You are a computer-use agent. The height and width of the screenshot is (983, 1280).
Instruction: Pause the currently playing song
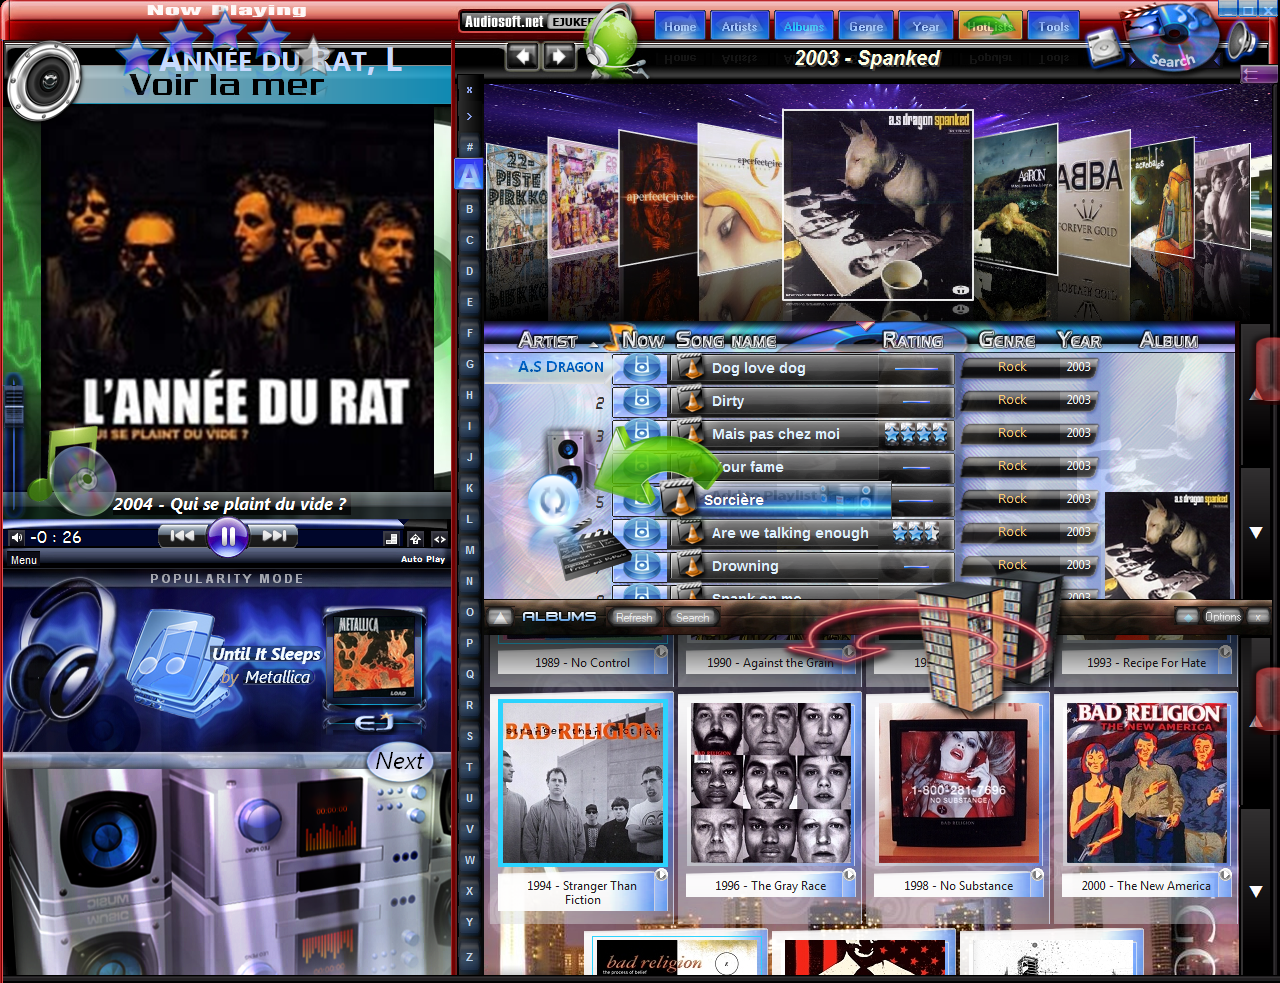(228, 537)
